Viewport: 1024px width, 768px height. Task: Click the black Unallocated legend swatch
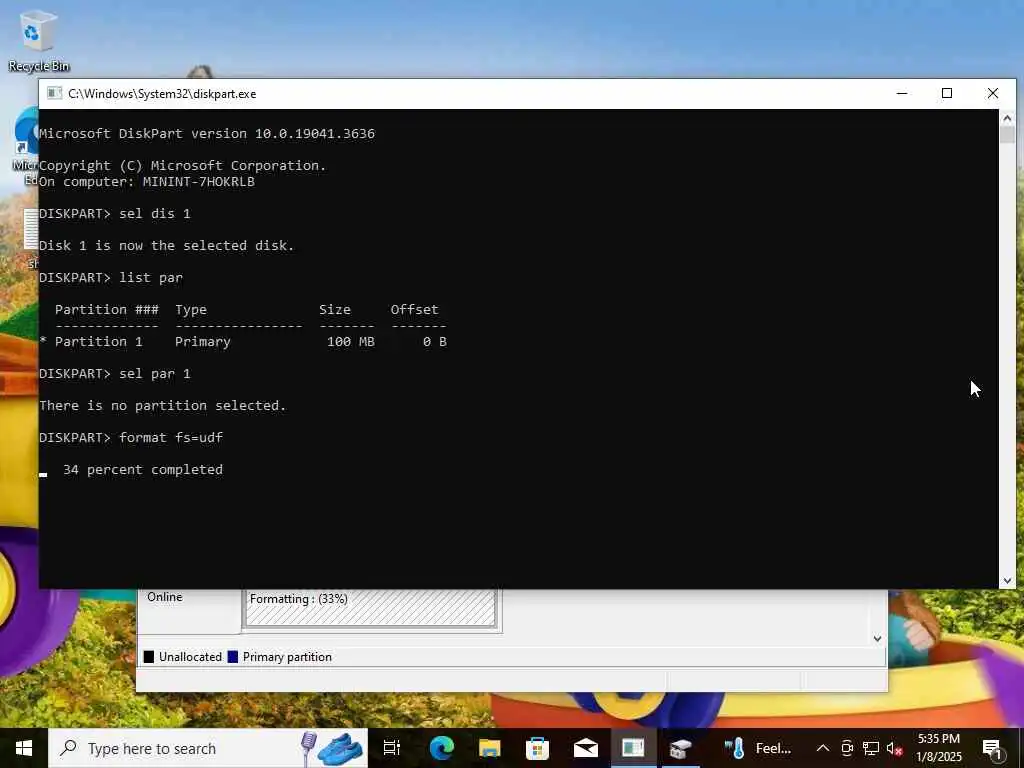pyautogui.click(x=149, y=657)
